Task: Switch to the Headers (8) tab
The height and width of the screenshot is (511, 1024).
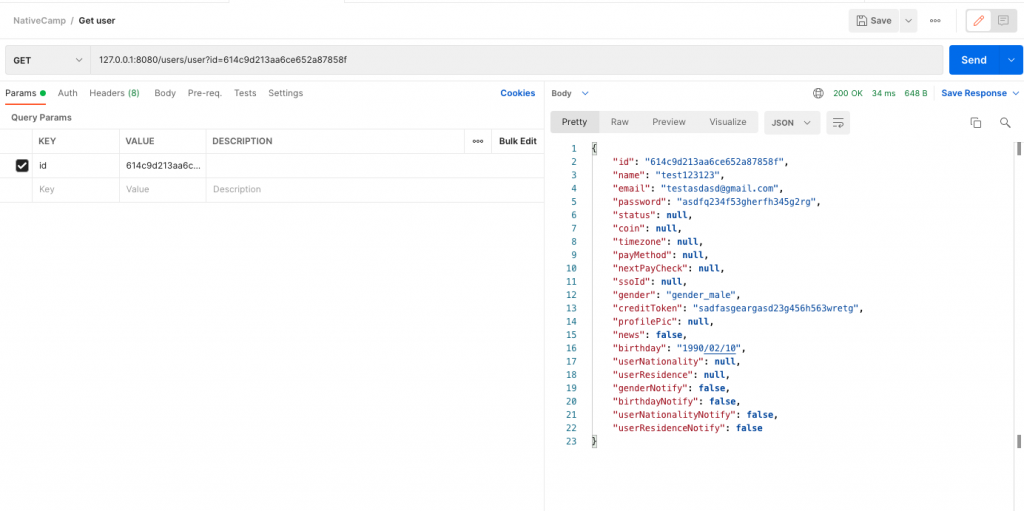Action: (x=114, y=93)
